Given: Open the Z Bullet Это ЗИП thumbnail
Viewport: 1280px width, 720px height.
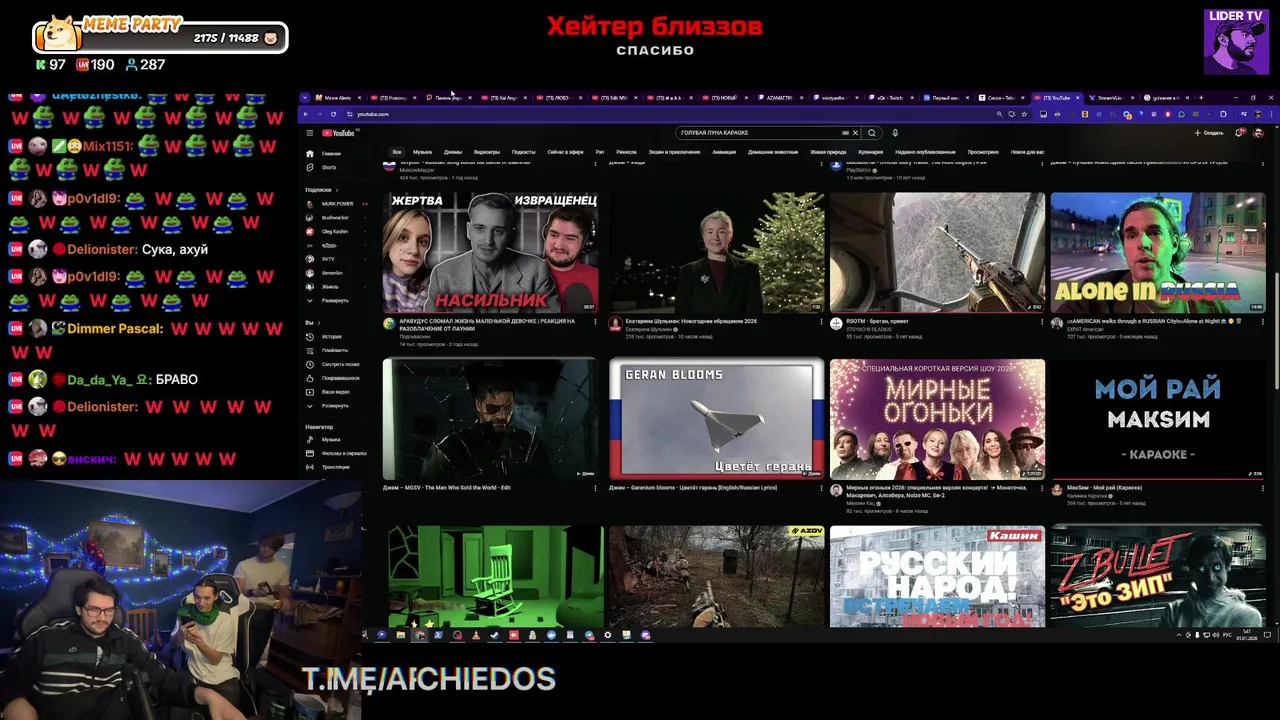Looking at the screenshot, I should 1157,576.
